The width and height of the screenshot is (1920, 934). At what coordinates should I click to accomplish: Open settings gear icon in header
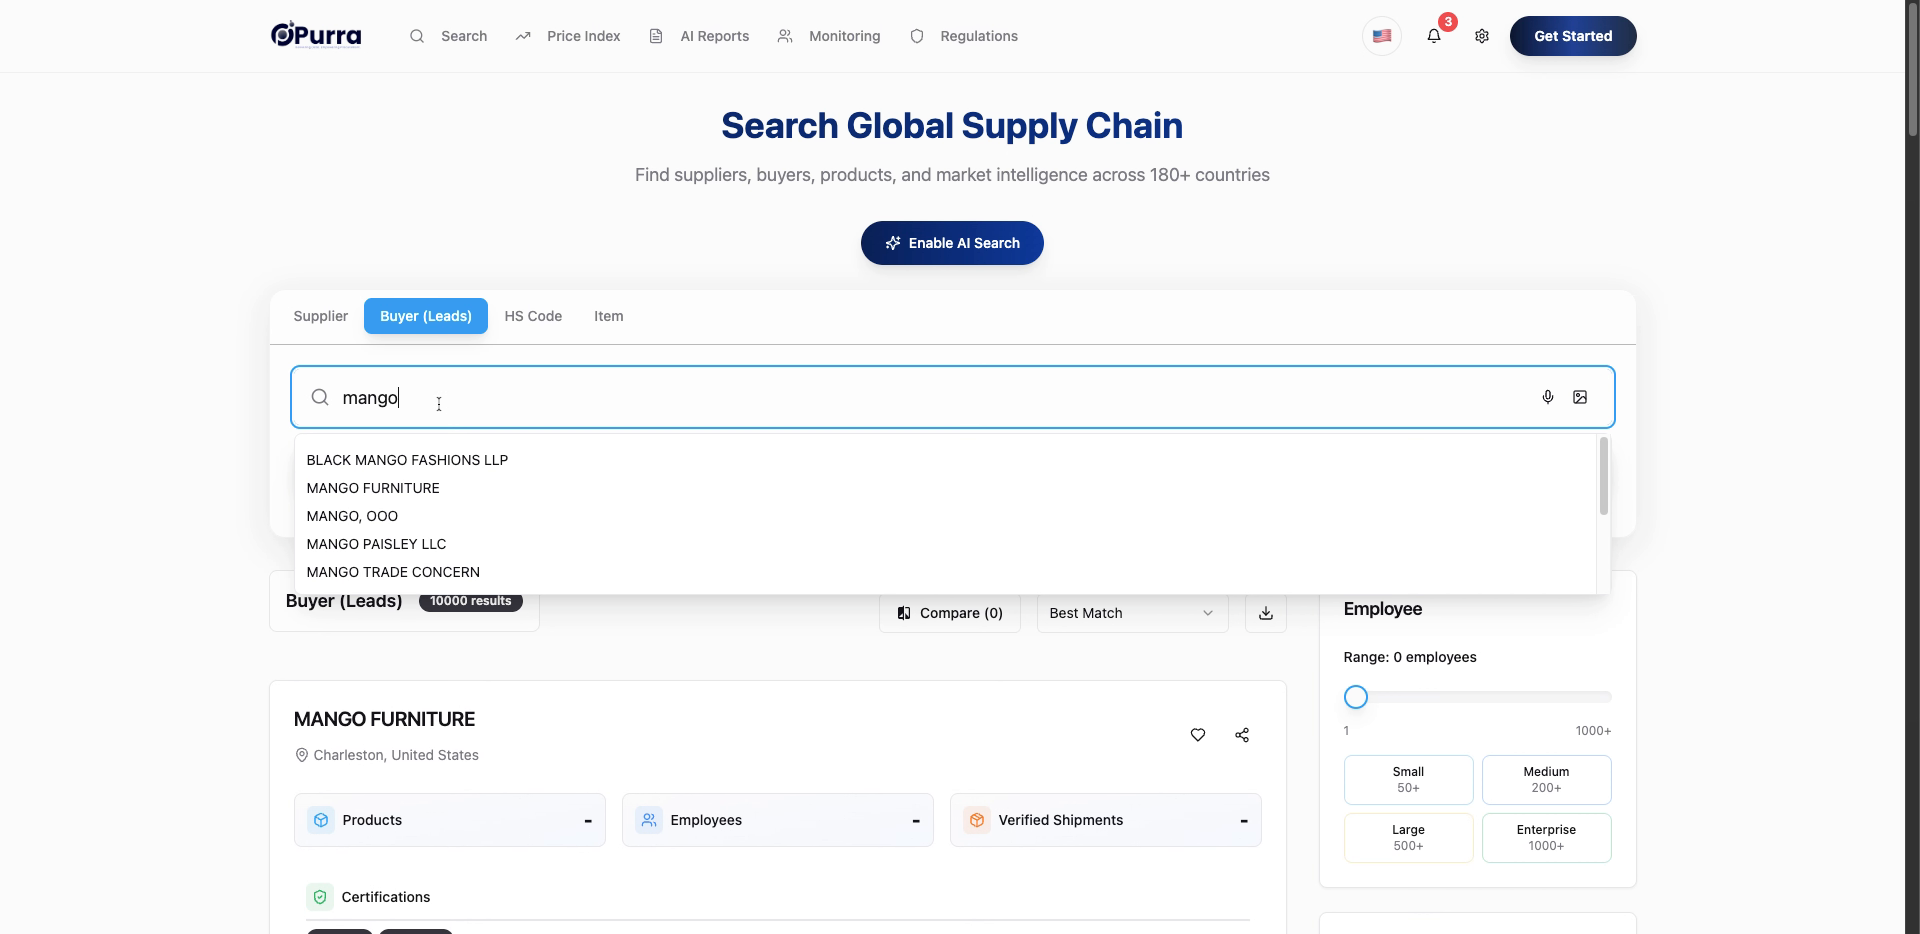coord(1482,36)
